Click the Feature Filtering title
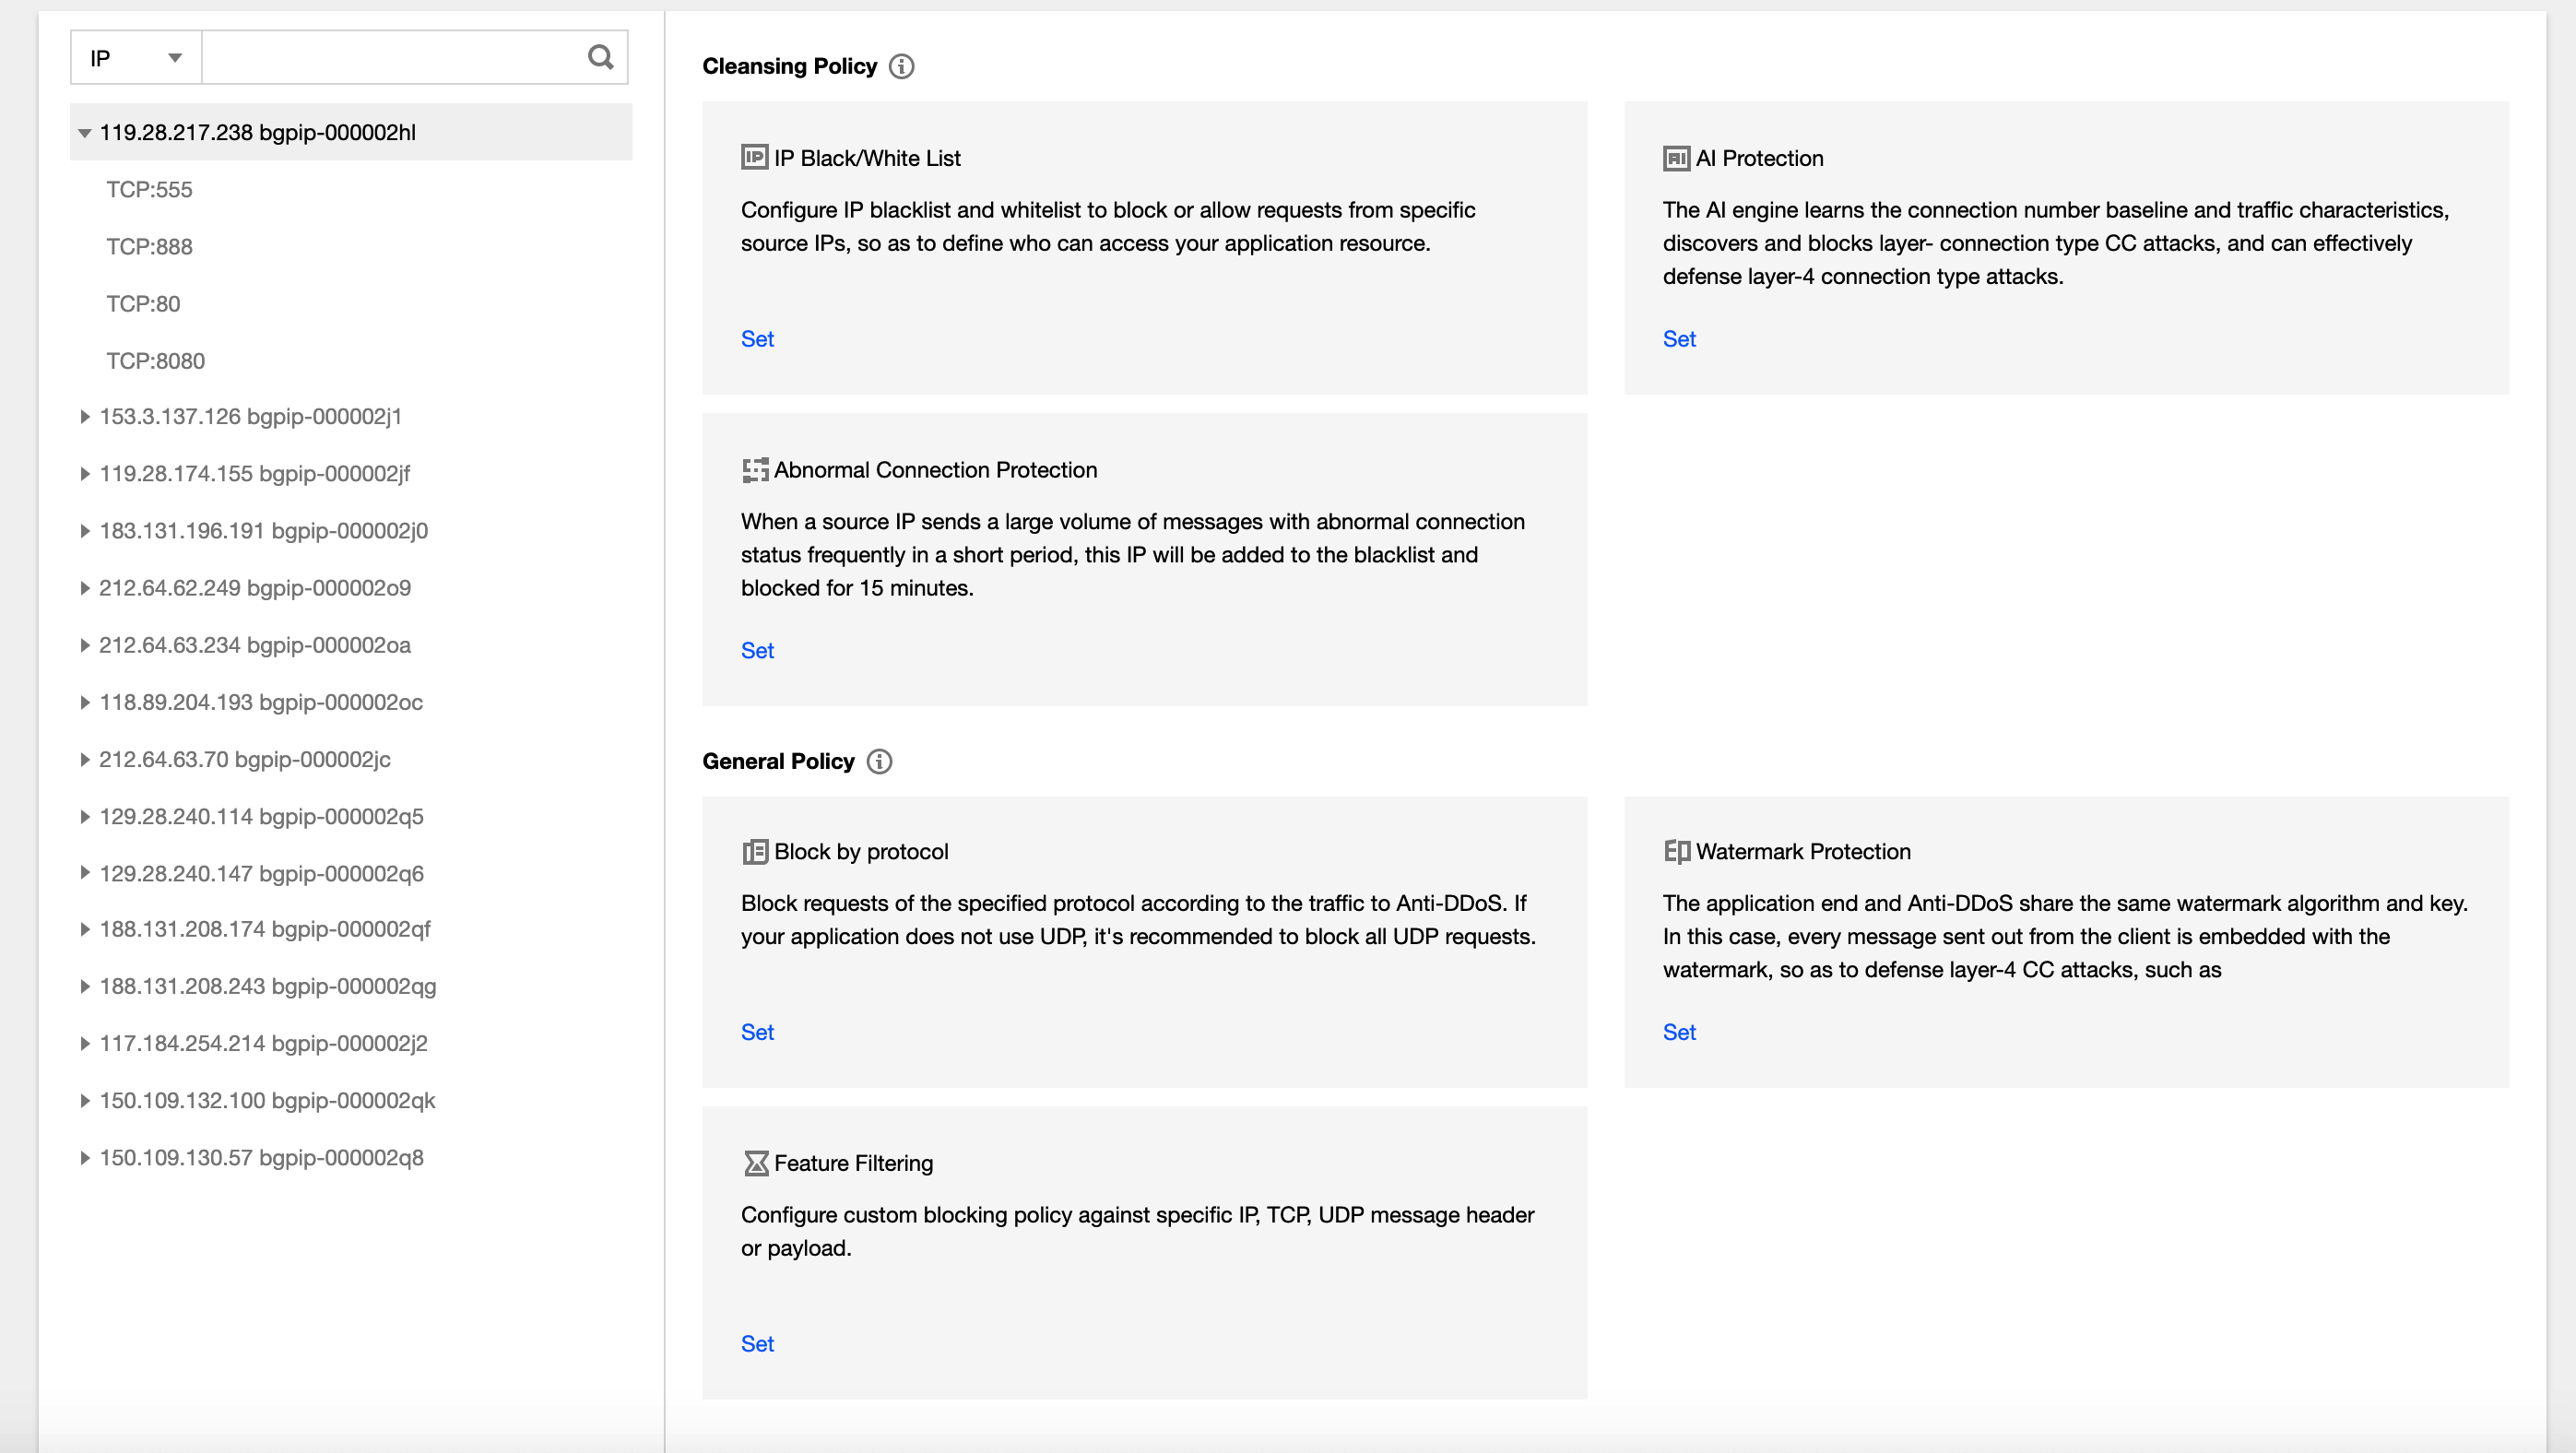 click(853, 1163)
